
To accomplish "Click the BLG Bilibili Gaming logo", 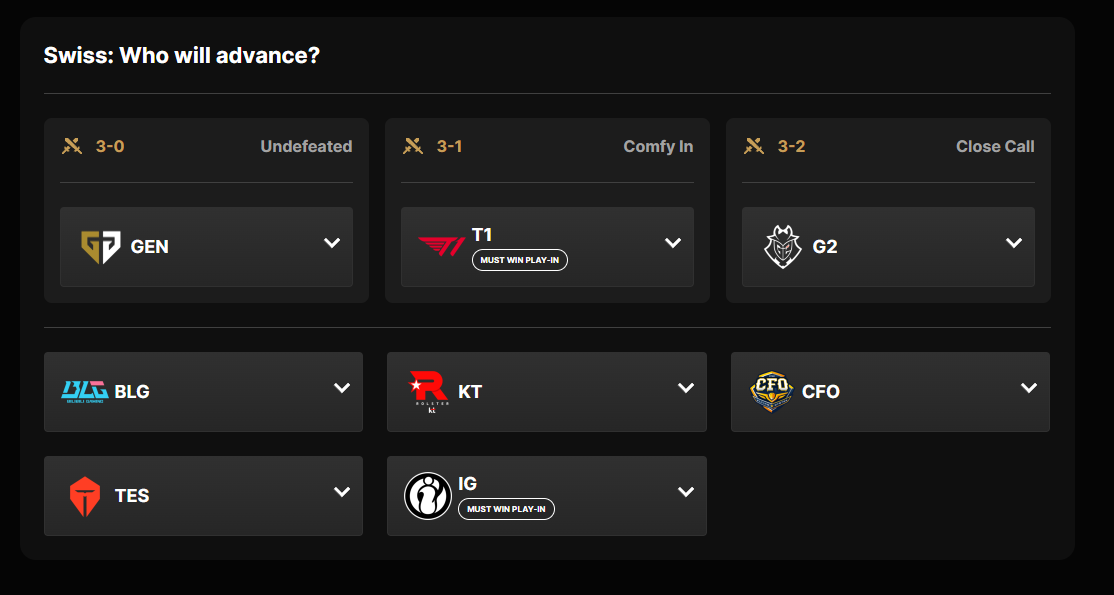I will (x=85, y=392).
